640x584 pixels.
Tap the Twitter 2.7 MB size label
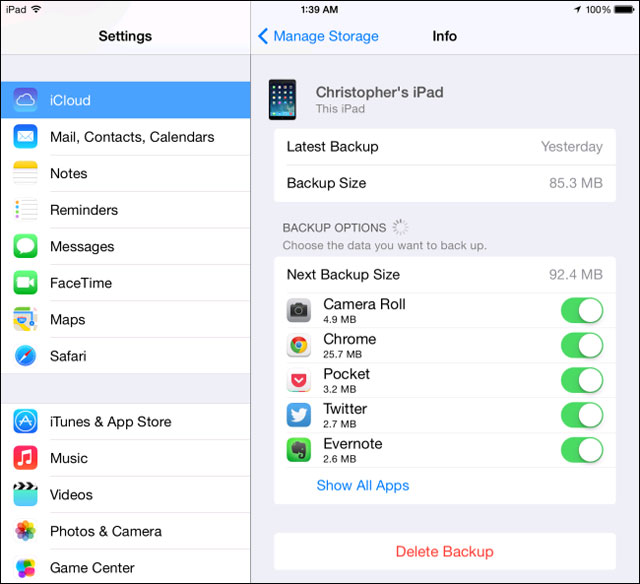point(340,424)
